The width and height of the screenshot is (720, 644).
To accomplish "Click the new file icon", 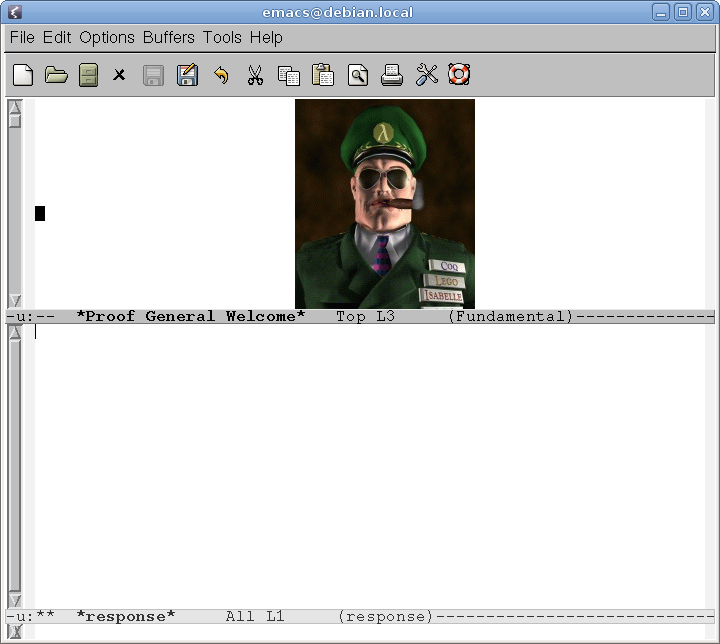I will 23,75.
